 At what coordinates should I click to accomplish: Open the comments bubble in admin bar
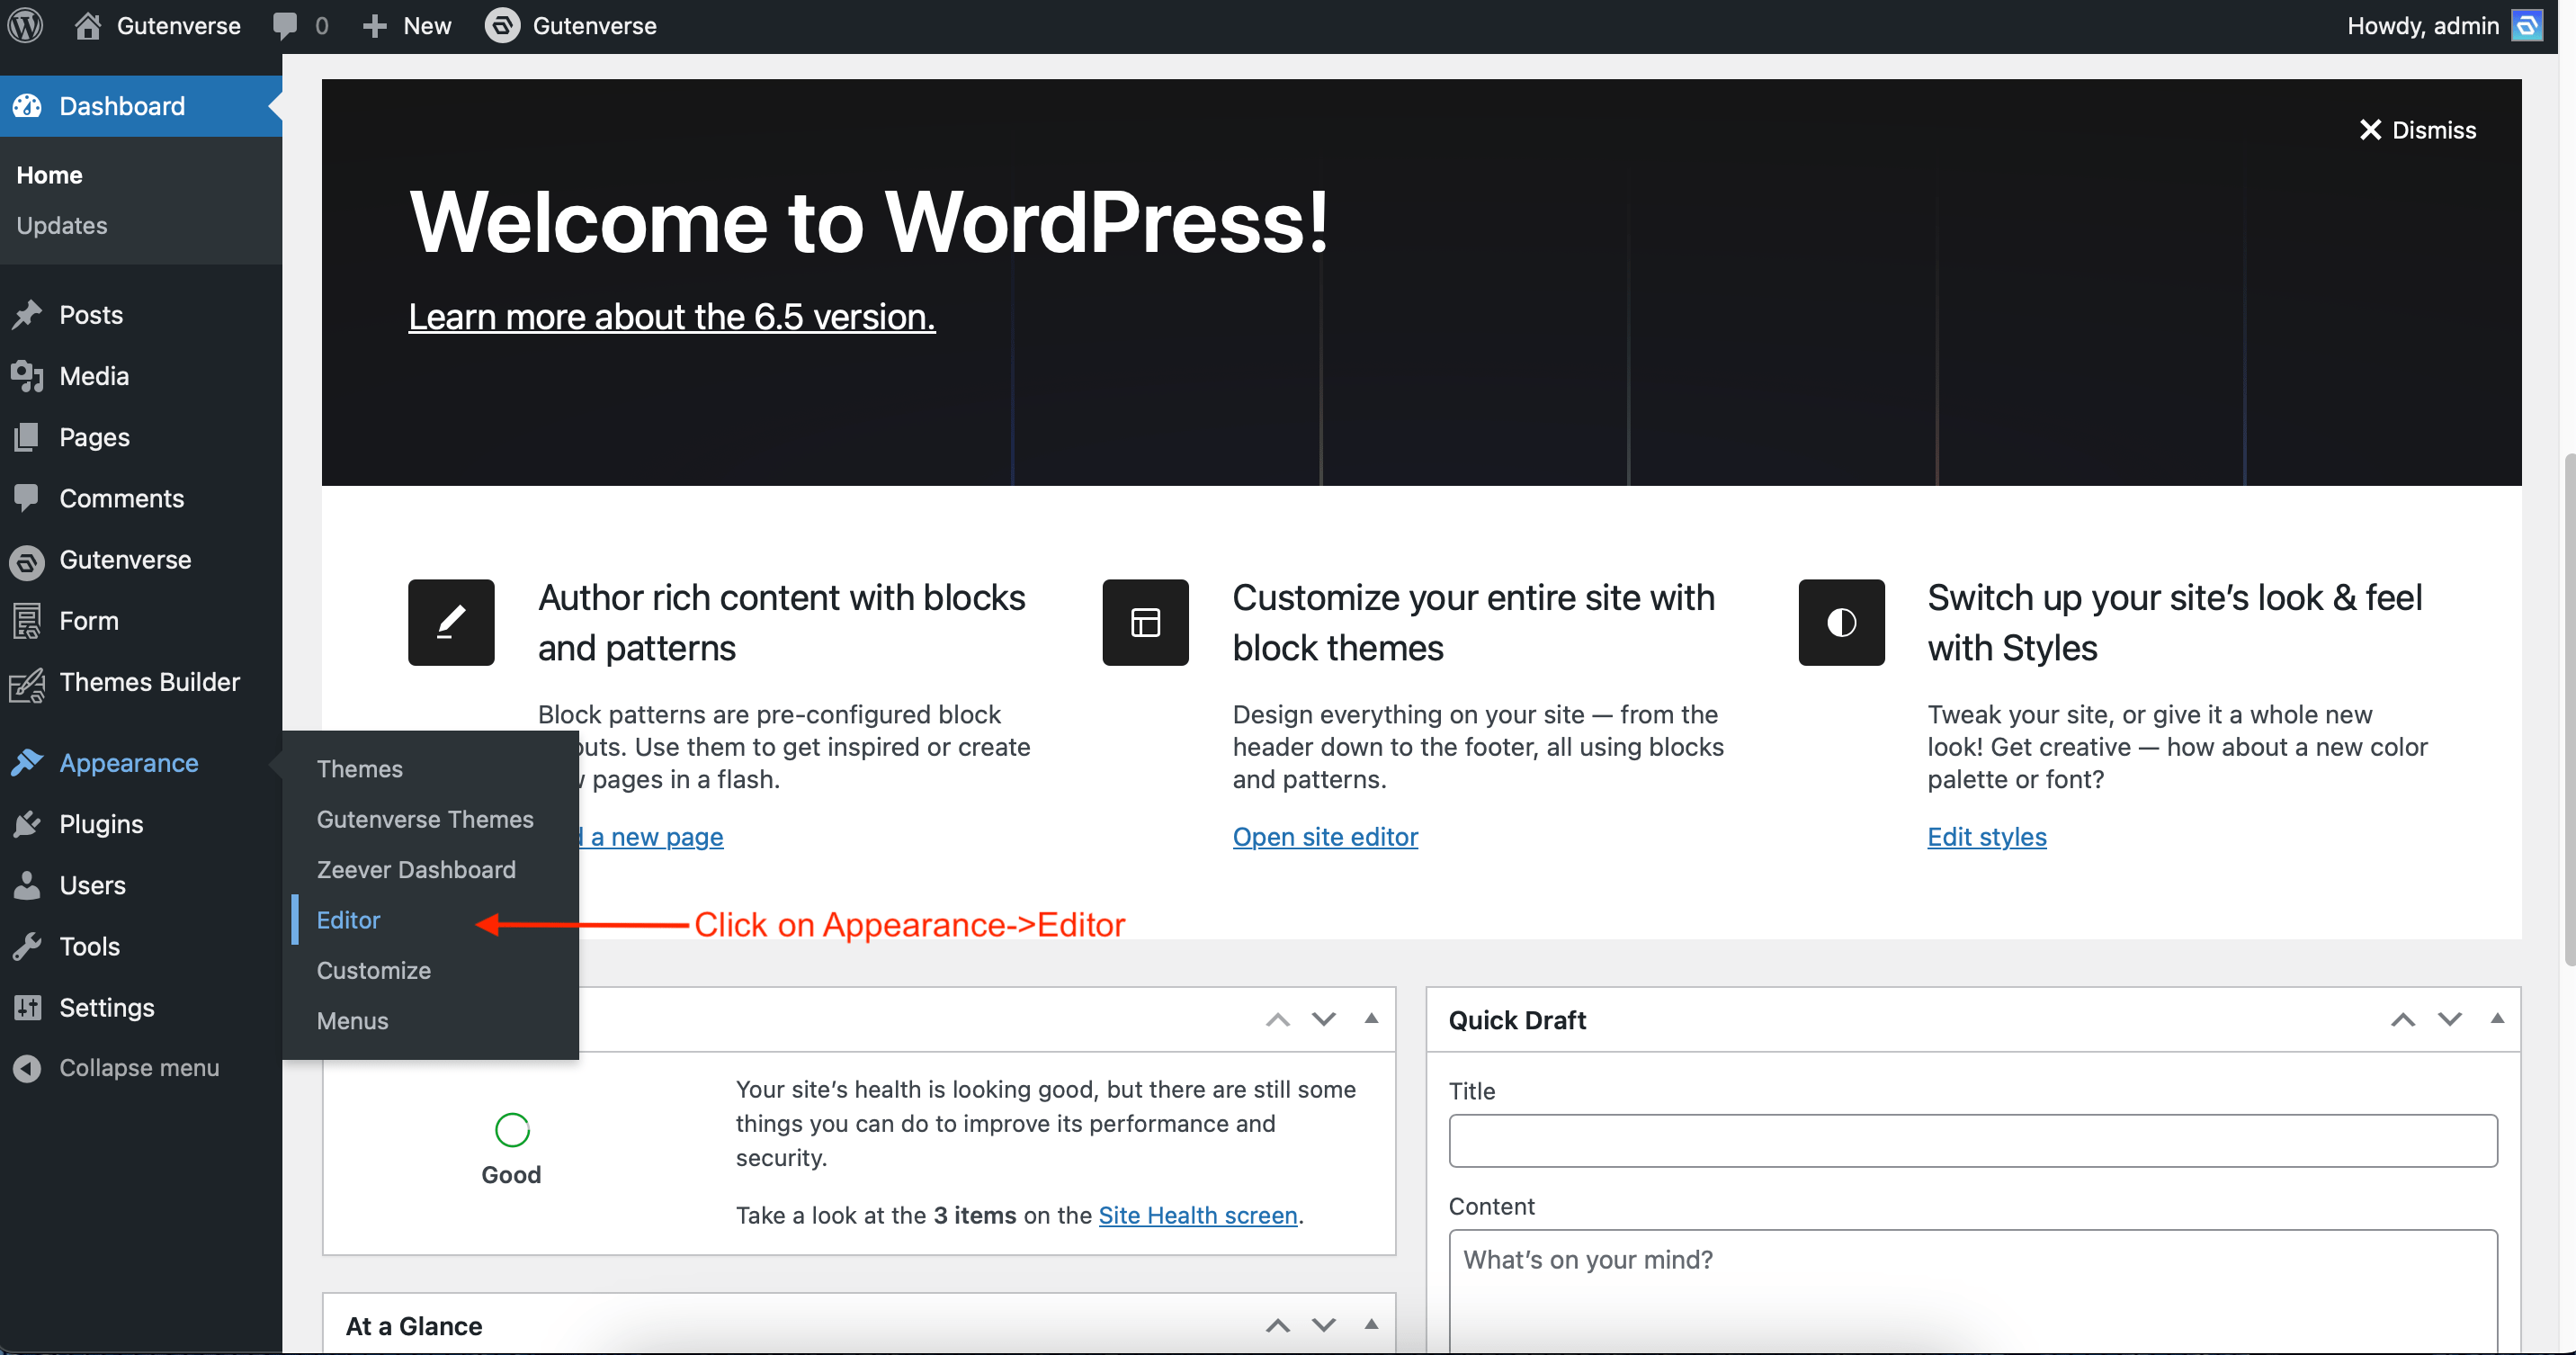tap(287, 25)
